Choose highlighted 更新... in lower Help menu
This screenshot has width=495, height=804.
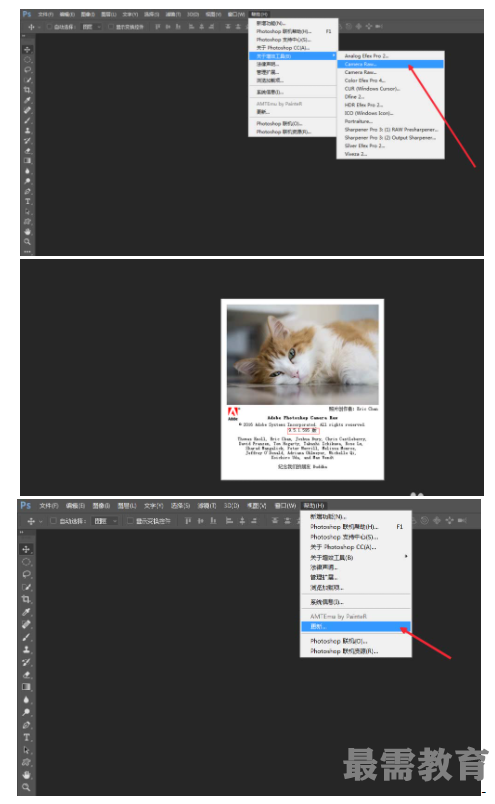(356, 627)
